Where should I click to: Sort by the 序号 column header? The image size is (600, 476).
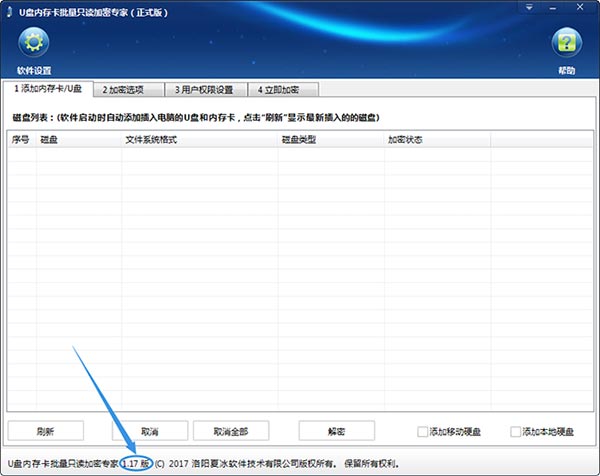click(21, 140)
